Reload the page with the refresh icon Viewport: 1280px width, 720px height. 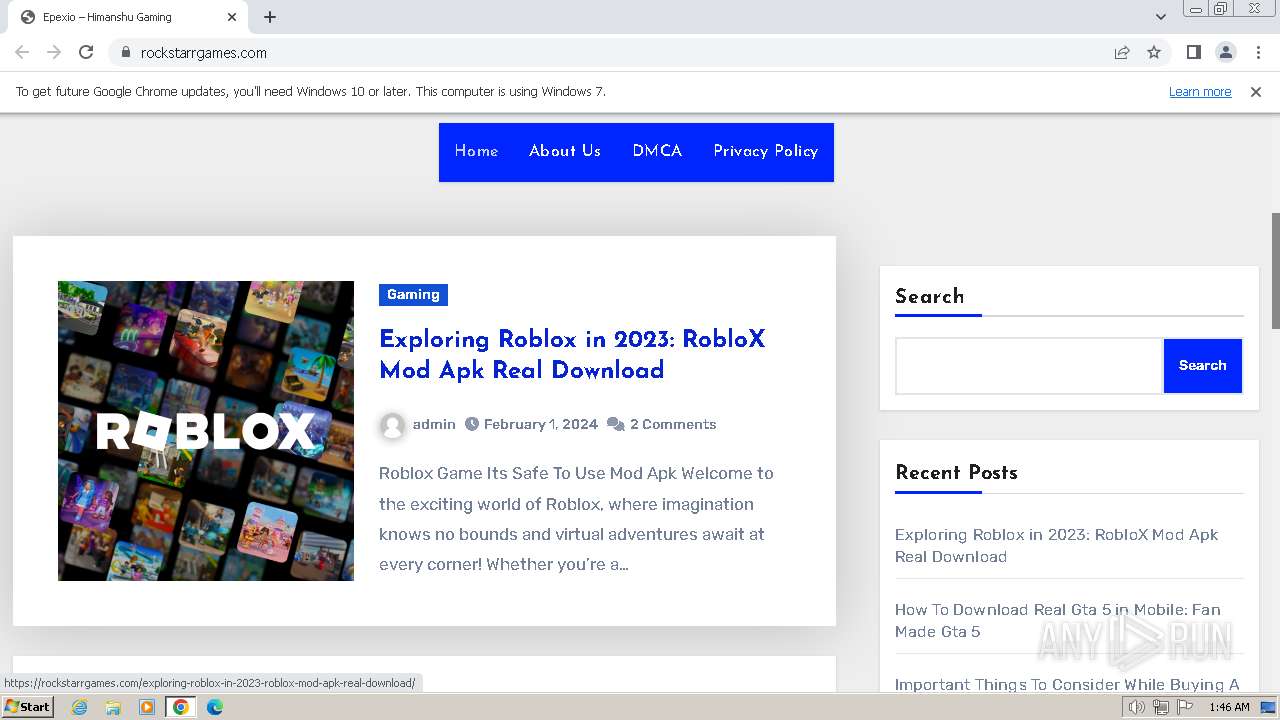point(86,52)
